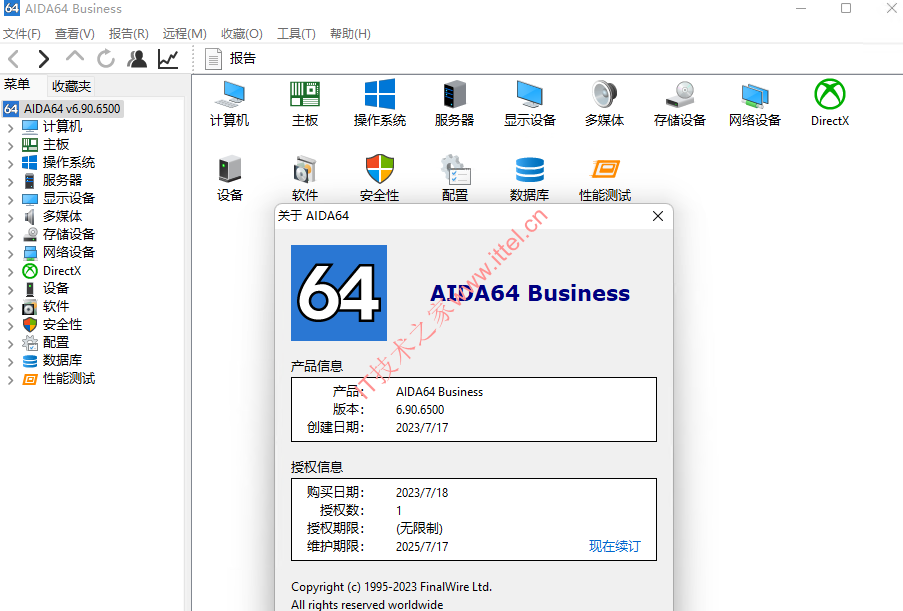This screenshot has height=611, width=903.
Task: Expand the 主板 tree node
Action: pyautogui.click(x=10, y=146)
